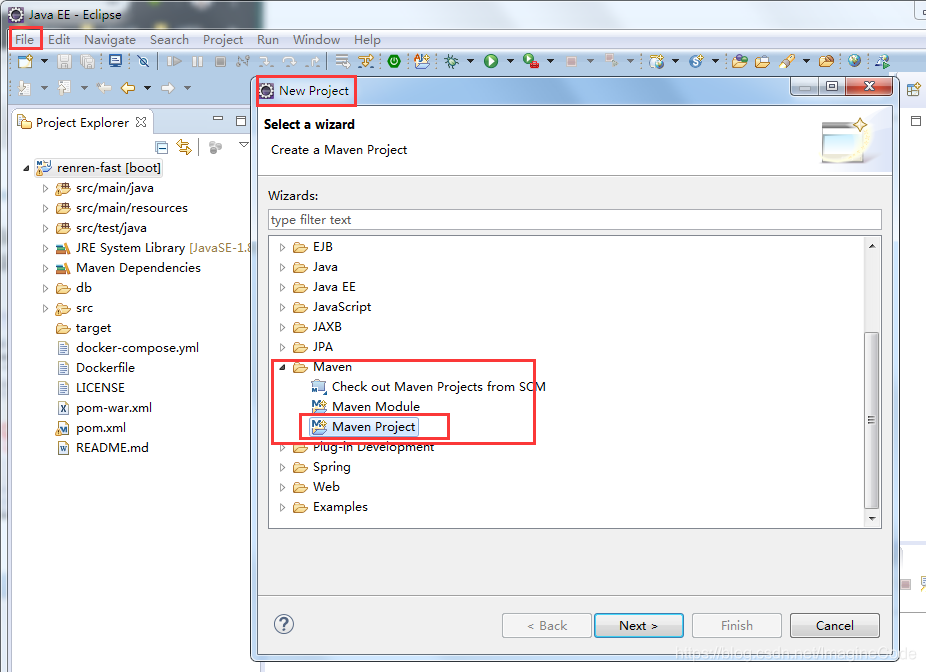Click the Search flashlight icon
The height and width of the screenshot is (672, 926).
pyautogui.click(x=787, y=61)
